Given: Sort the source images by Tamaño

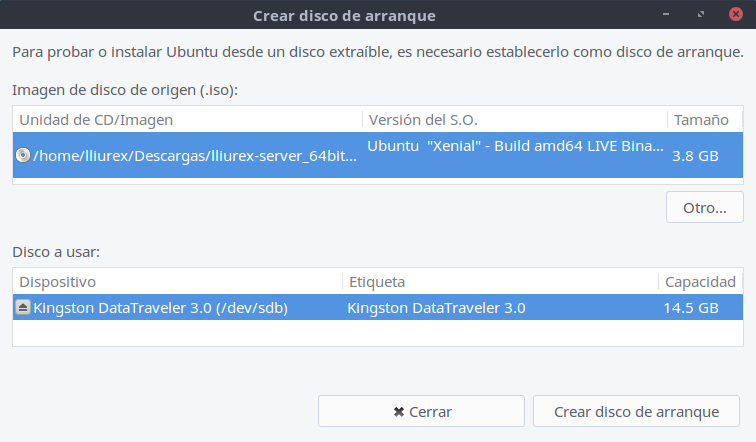Looking at the screenshot, I should (x=702, y=120).
